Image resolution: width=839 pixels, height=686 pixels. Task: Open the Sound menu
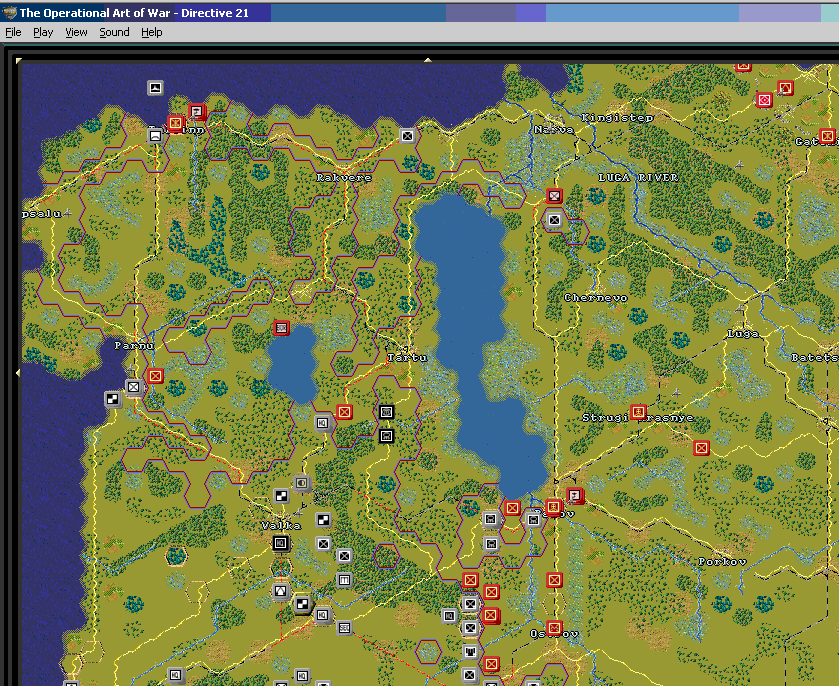(114, 32)
